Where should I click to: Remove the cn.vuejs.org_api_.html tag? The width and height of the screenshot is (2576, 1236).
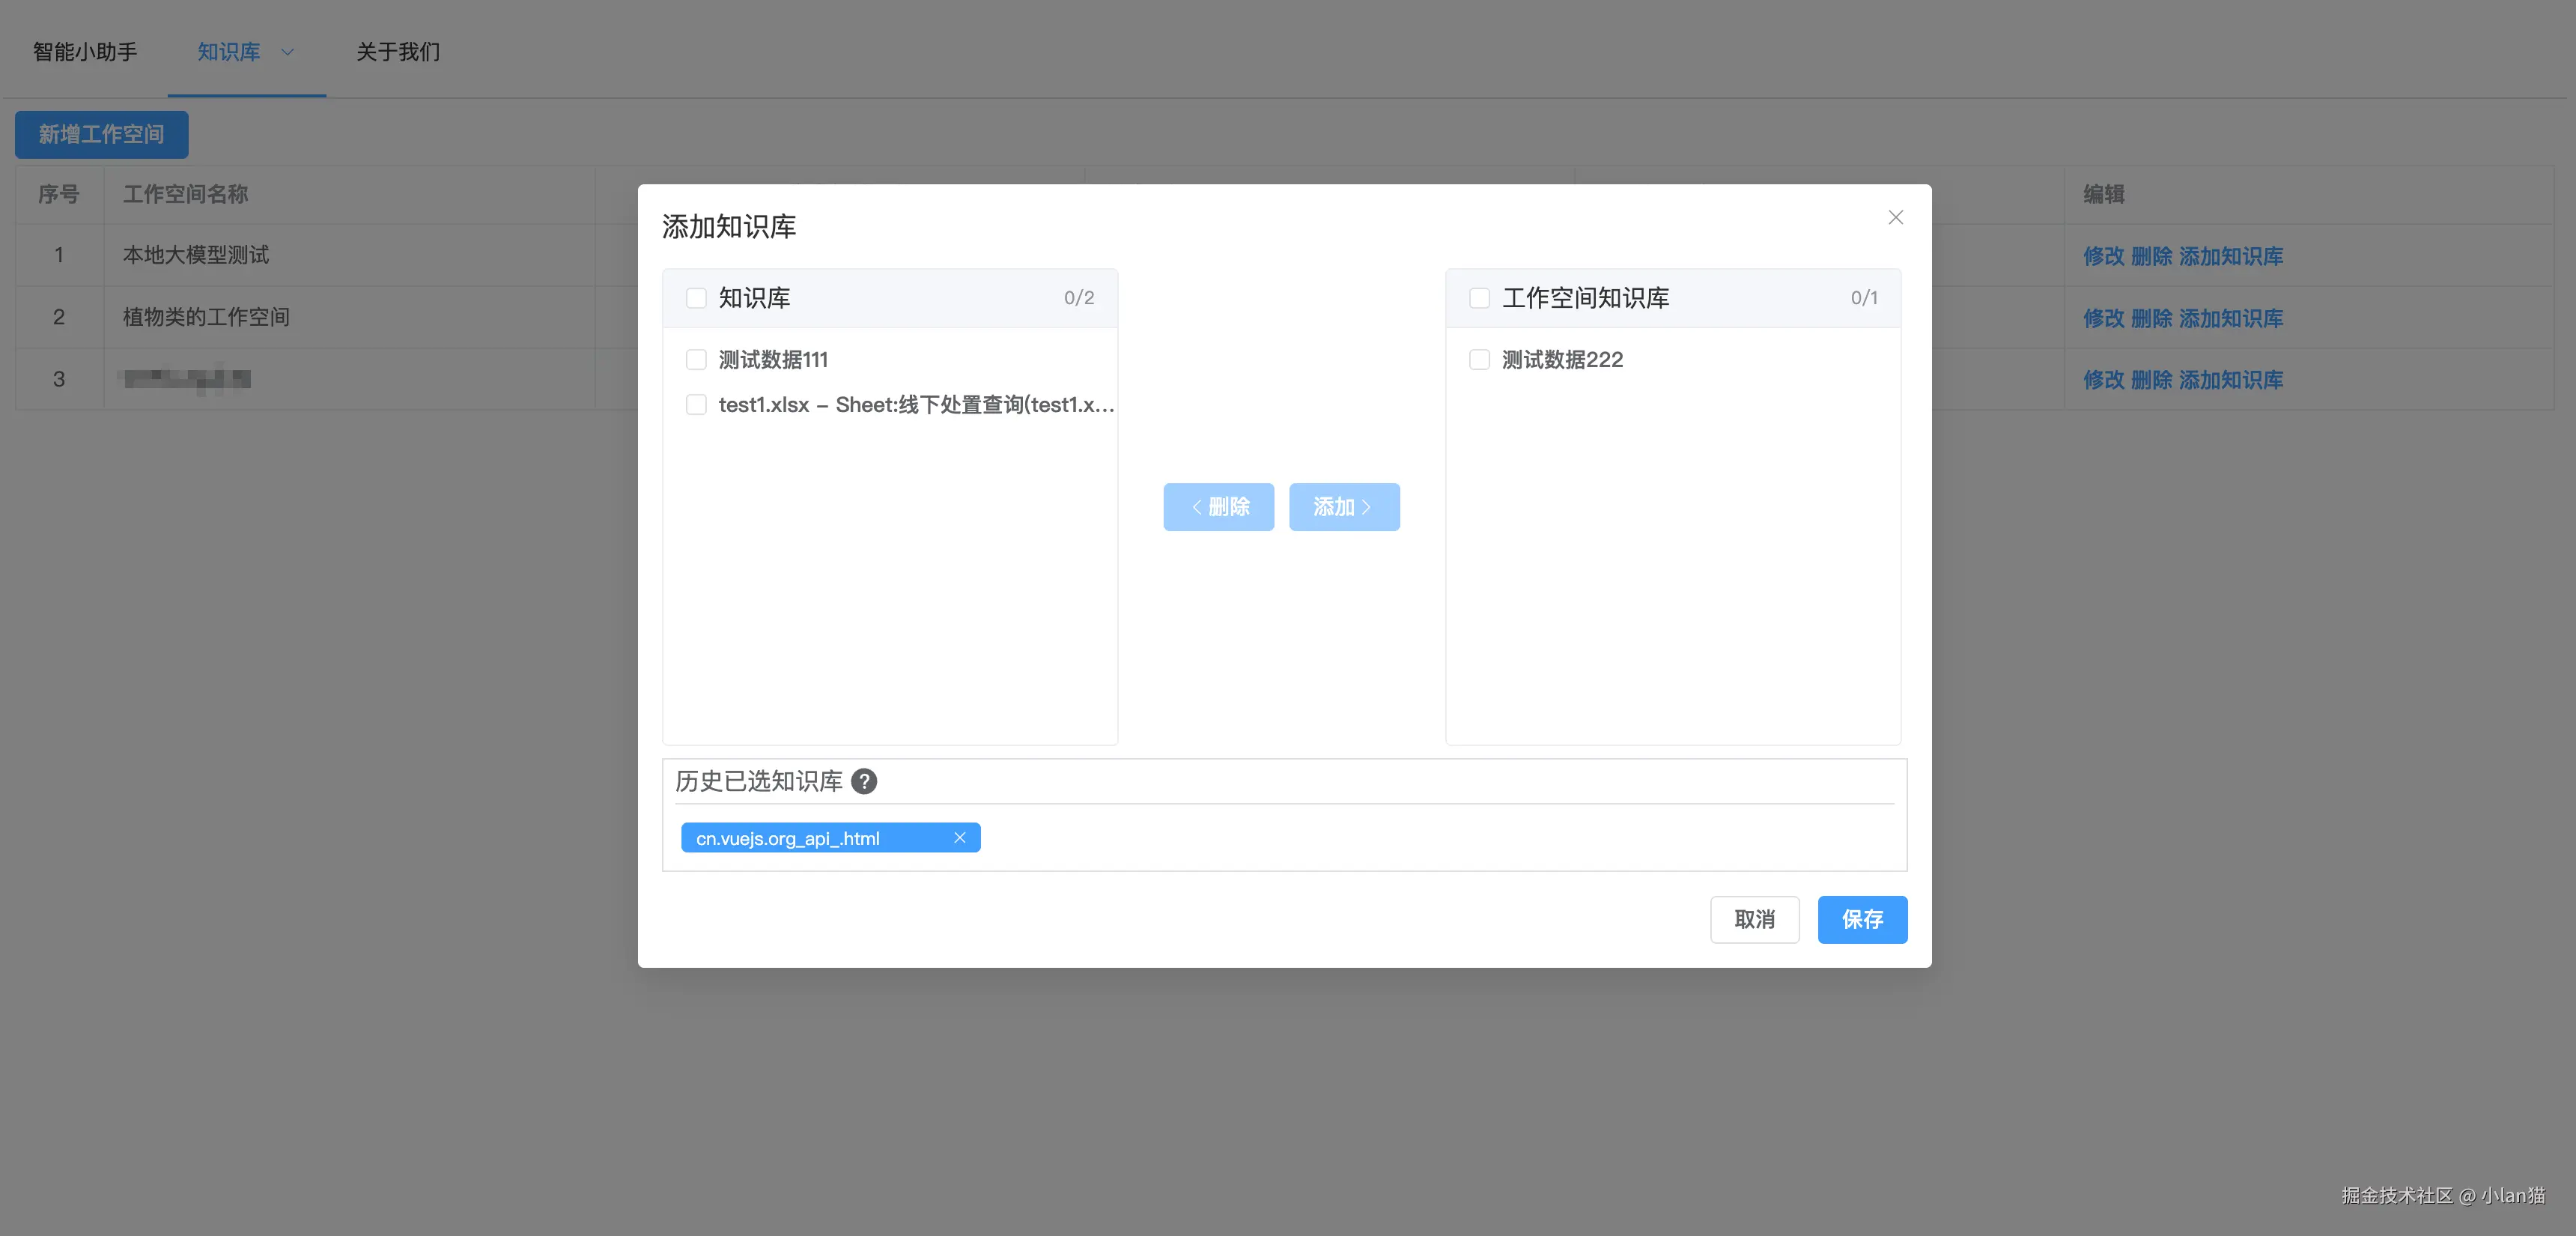tap(959, 837)
